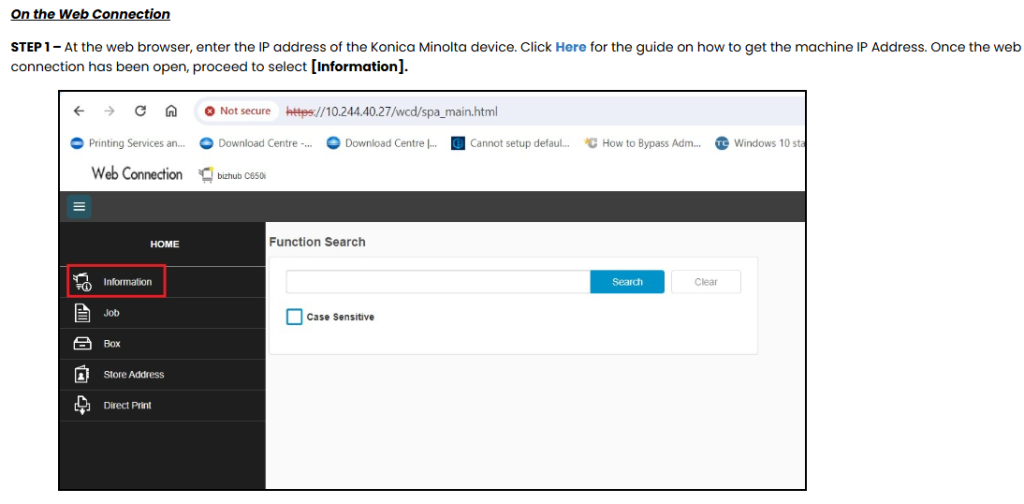Click the Store Address icon
This screenshot has height=504, width=1024.
pyautogui.click(x=82, y=374)
